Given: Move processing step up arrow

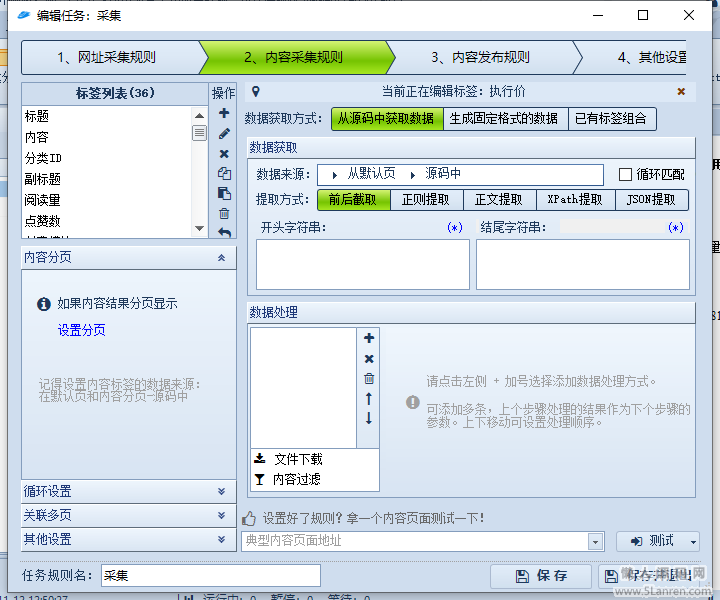Looking at the screenshot, I should click(x=369, y=398).
